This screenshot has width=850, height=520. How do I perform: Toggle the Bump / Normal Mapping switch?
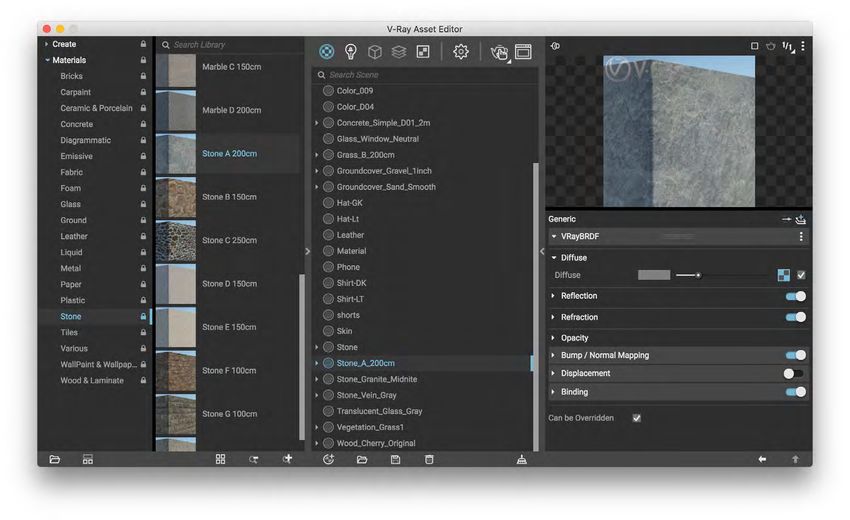click(796, 355)
